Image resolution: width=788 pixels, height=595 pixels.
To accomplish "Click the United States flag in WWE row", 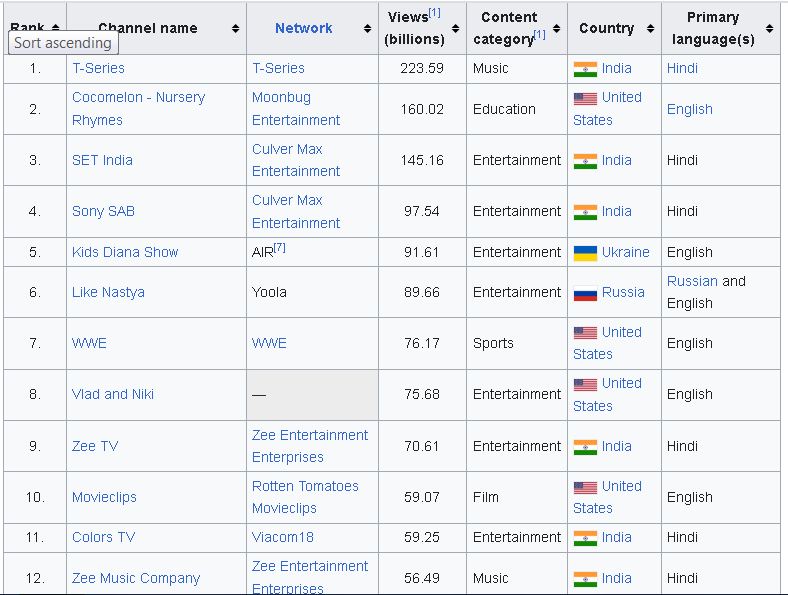I will [585, 333].
